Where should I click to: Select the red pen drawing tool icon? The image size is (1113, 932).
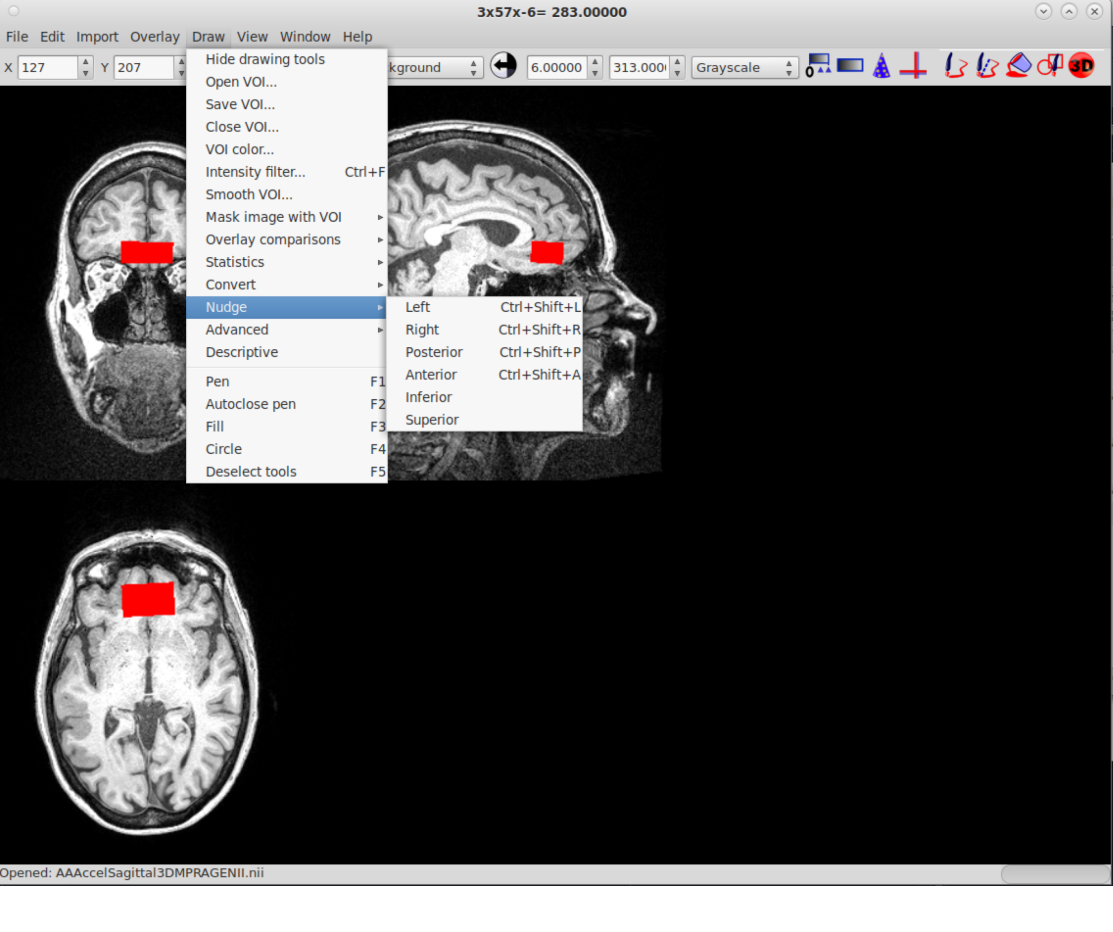point(956,67)
